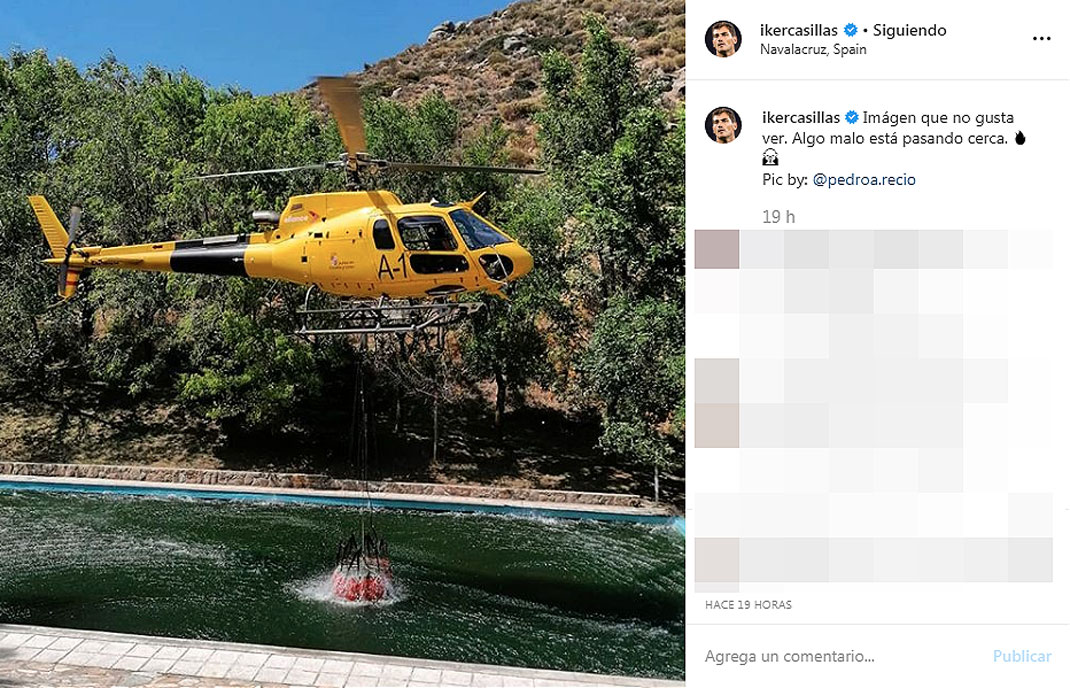Click the 19 h caption timestamp
Viewport: 1070px width, 688px height.
(x=779, y=217)
